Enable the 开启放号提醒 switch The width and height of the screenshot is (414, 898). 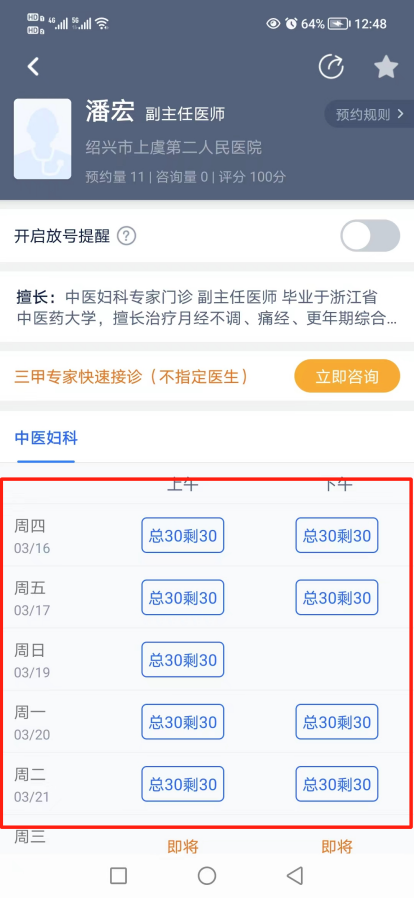click(370, 236)
